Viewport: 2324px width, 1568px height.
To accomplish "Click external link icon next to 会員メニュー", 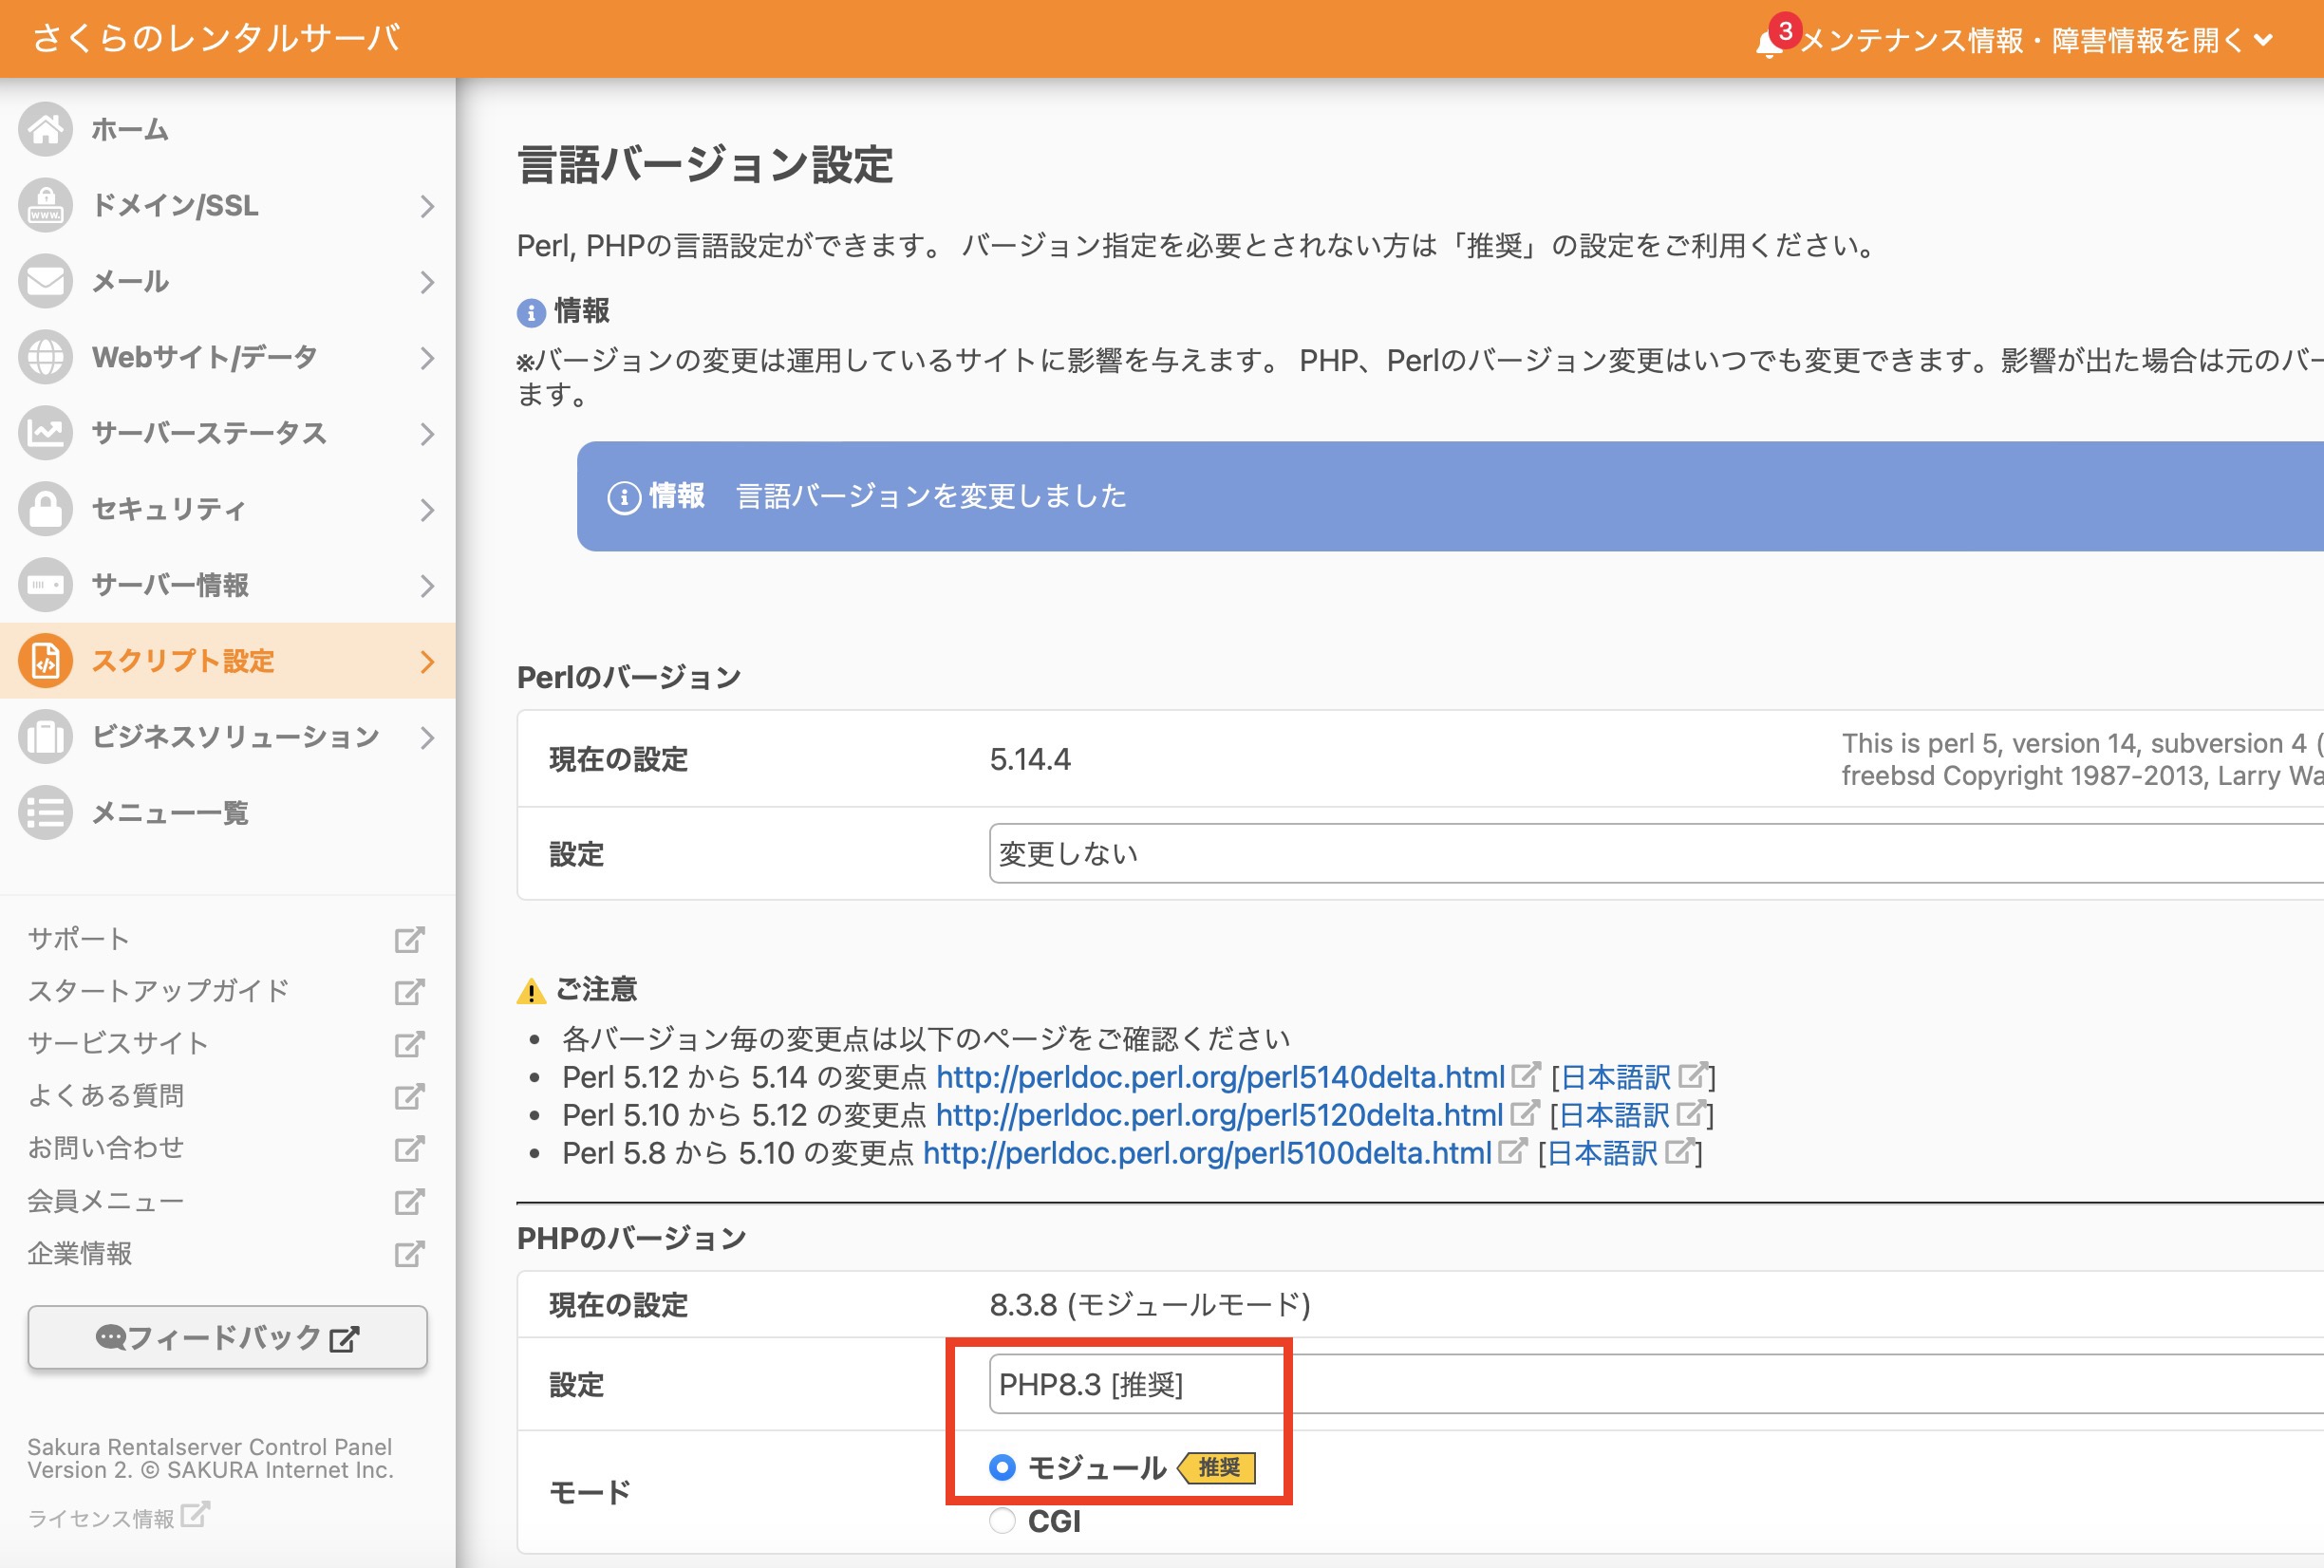I will pyautogui.click(x=409, y=1200).
